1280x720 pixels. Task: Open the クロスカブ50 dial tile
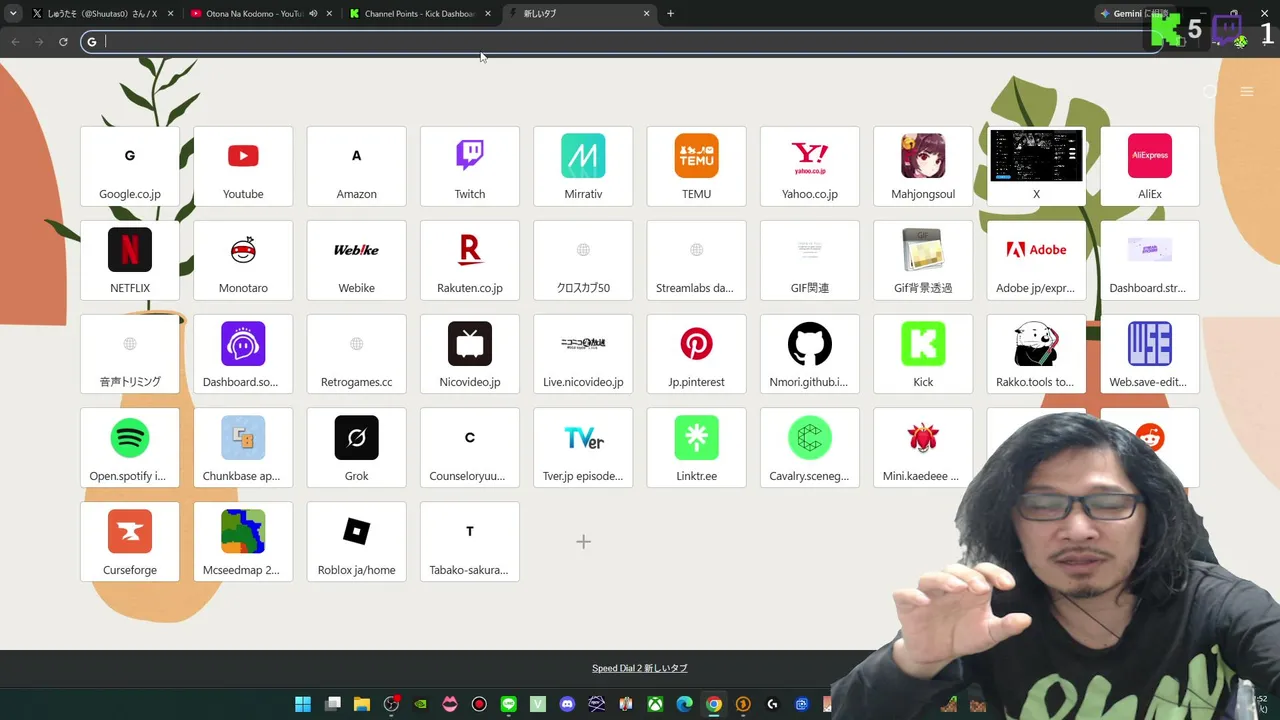[x=583, y=260]
